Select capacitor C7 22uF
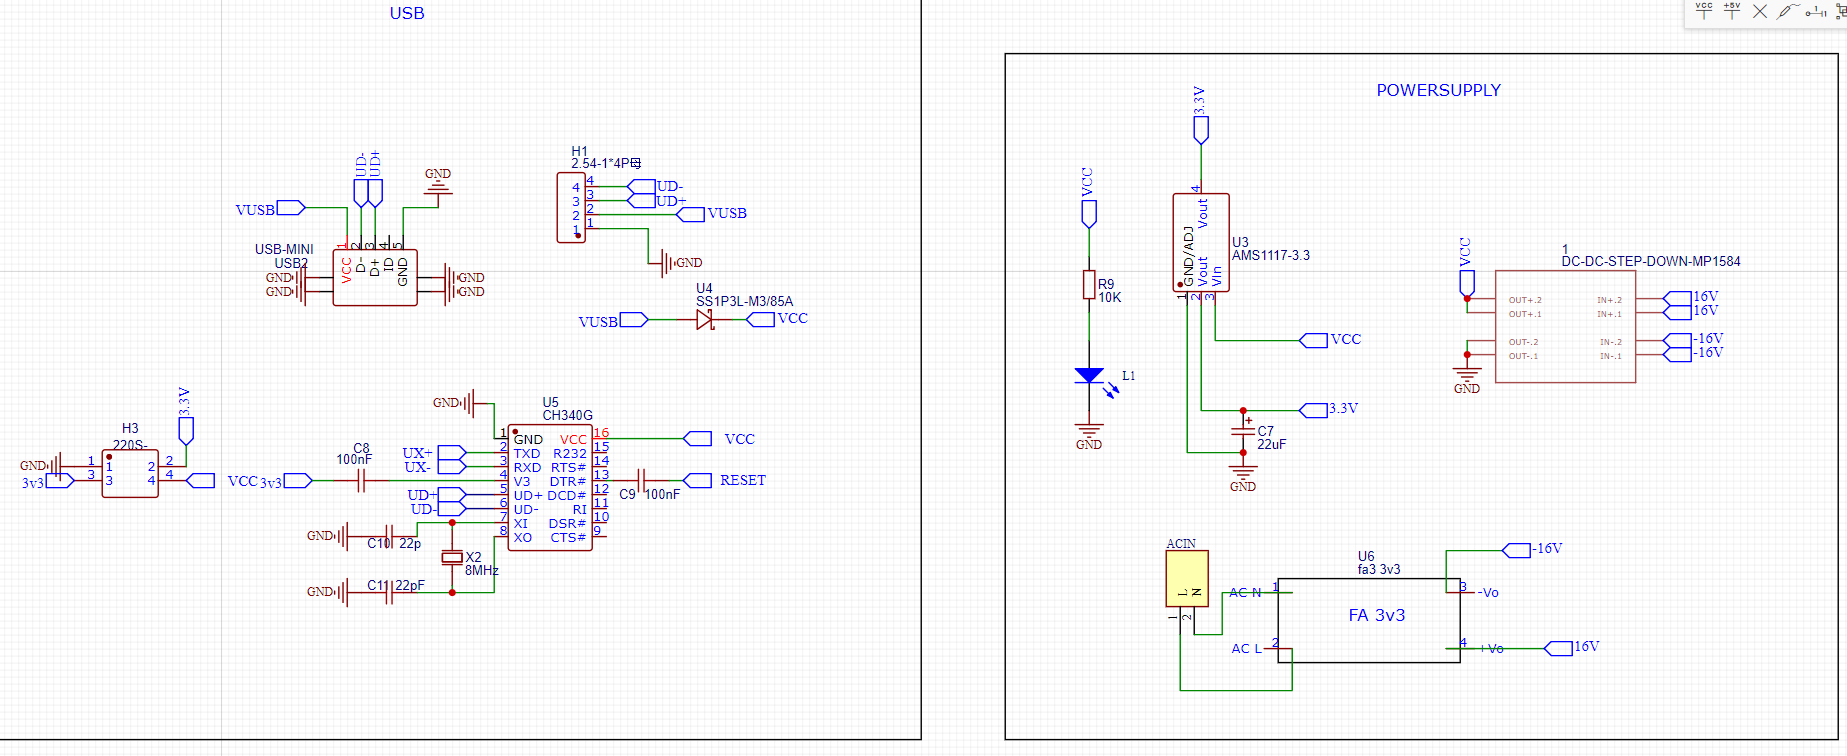Image resolution: width=1847 pixels, height=756 pixels. 1243,431
